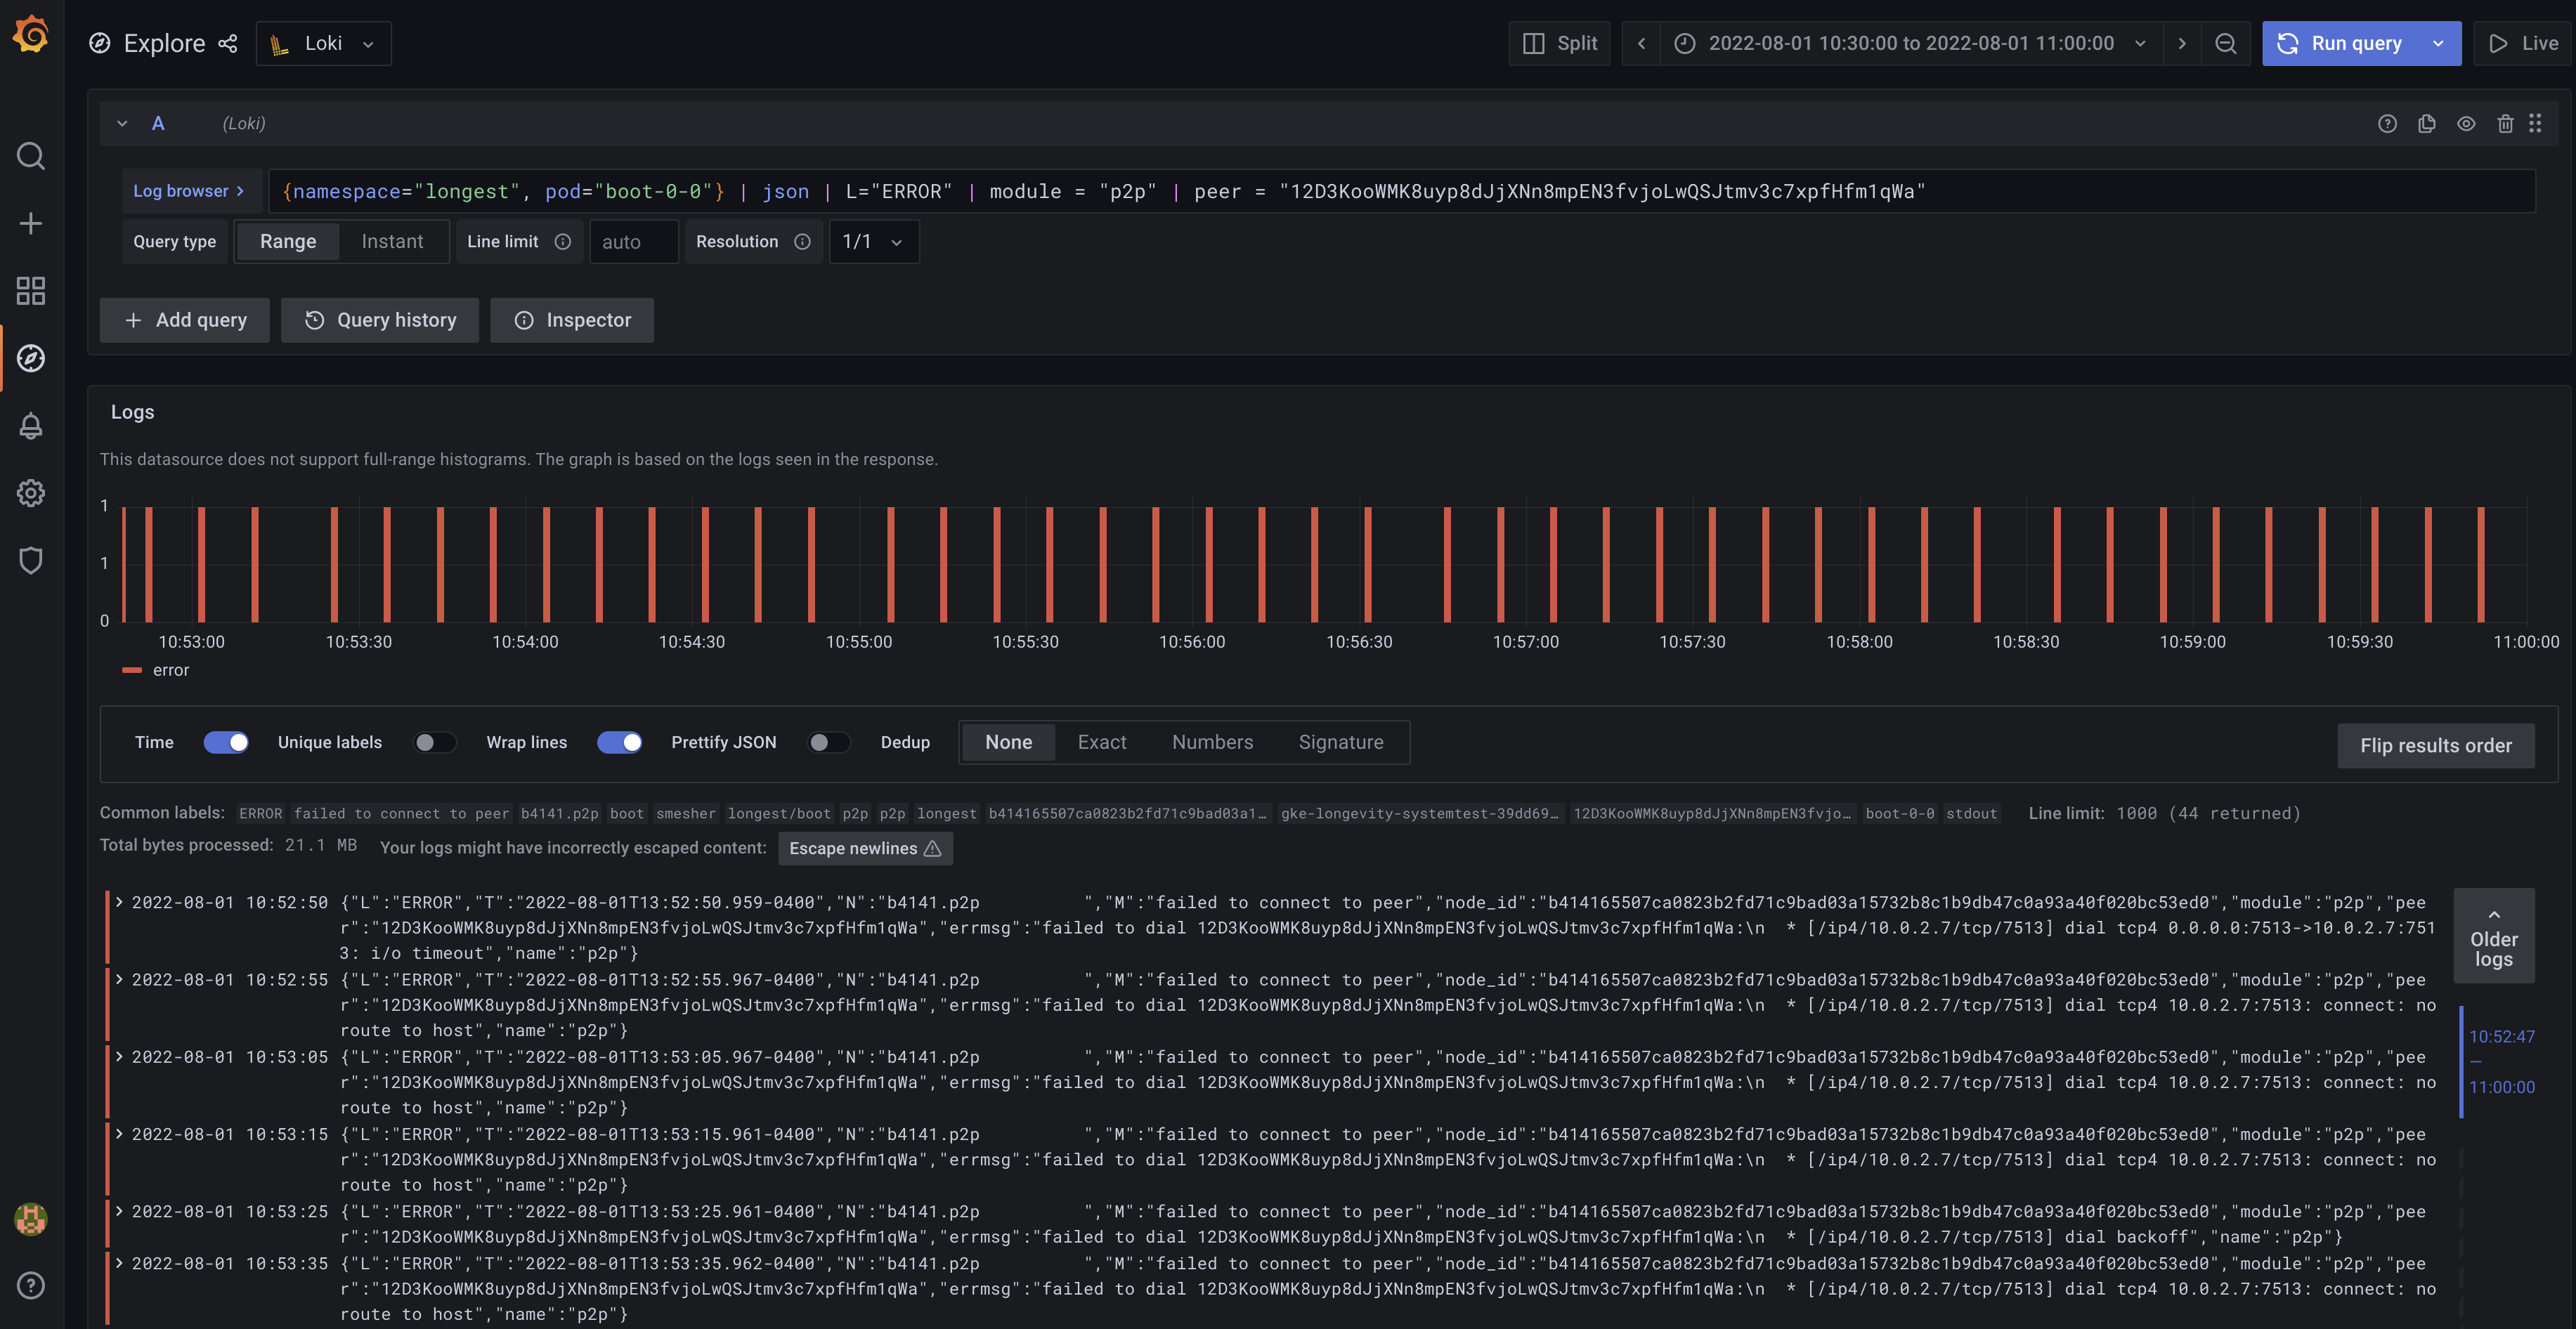Click the Flip results order button
This screenshot has width=2576, height=1329.
(x=2435, y=745)
